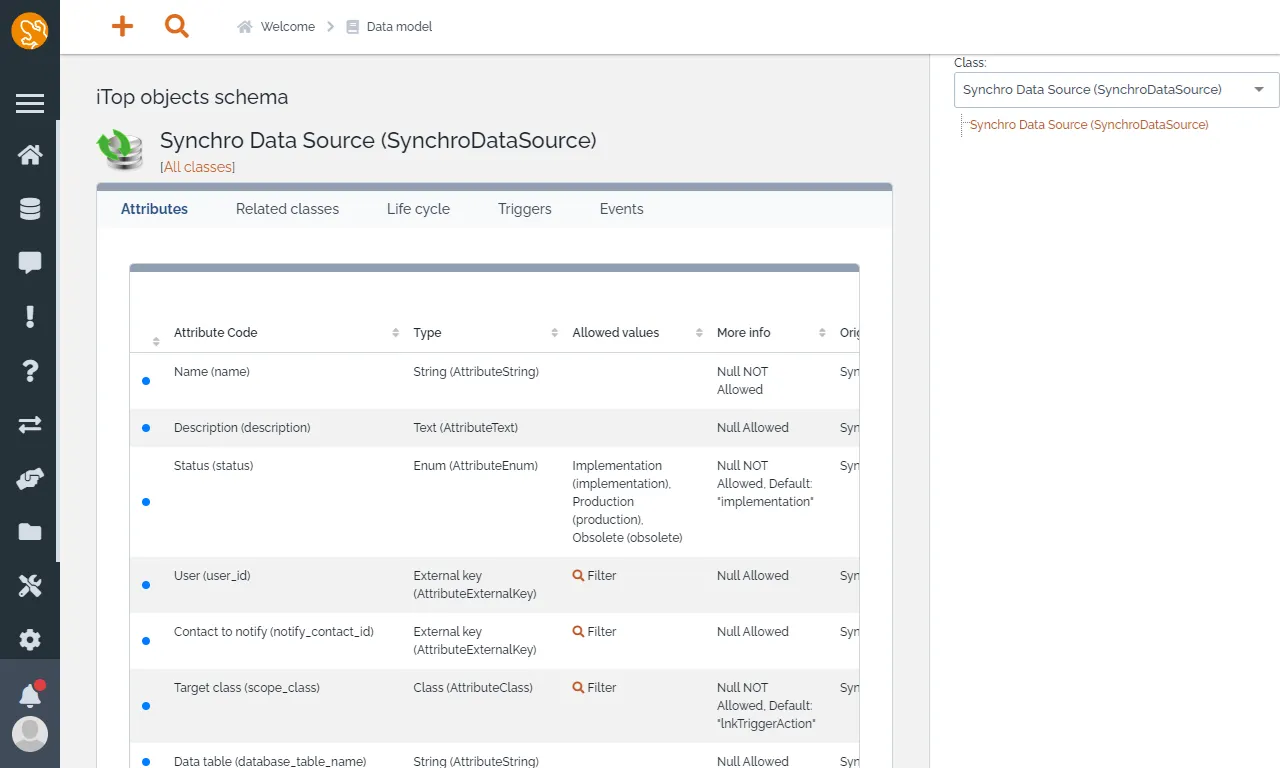
Task: Click the All classes link
Action: (198, 167)
